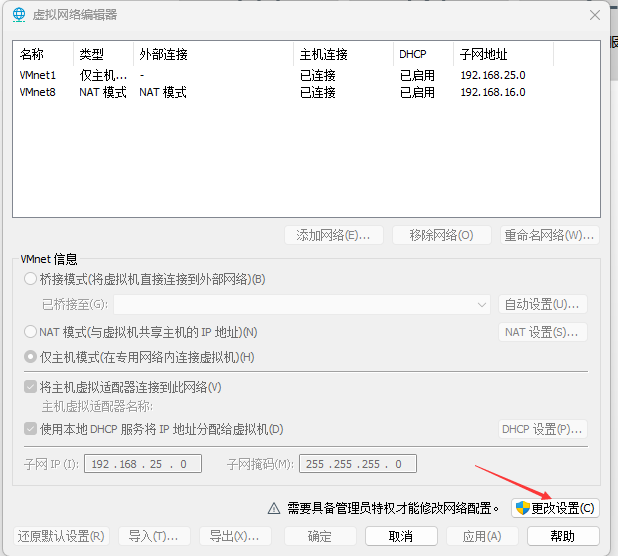Click the 自动设置(U)... button
618x556 pixels.
pos(543,304)
